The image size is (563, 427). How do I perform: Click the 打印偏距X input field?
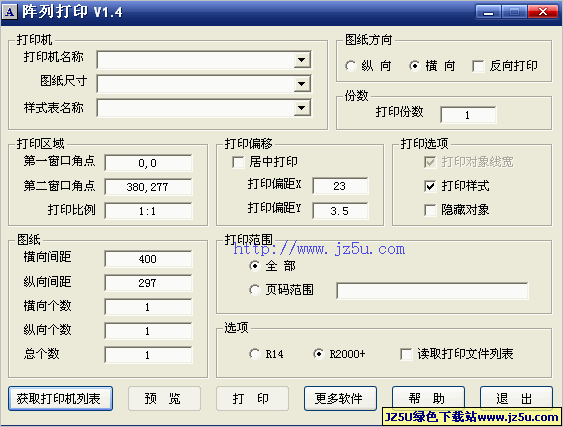tap(340, 186)
